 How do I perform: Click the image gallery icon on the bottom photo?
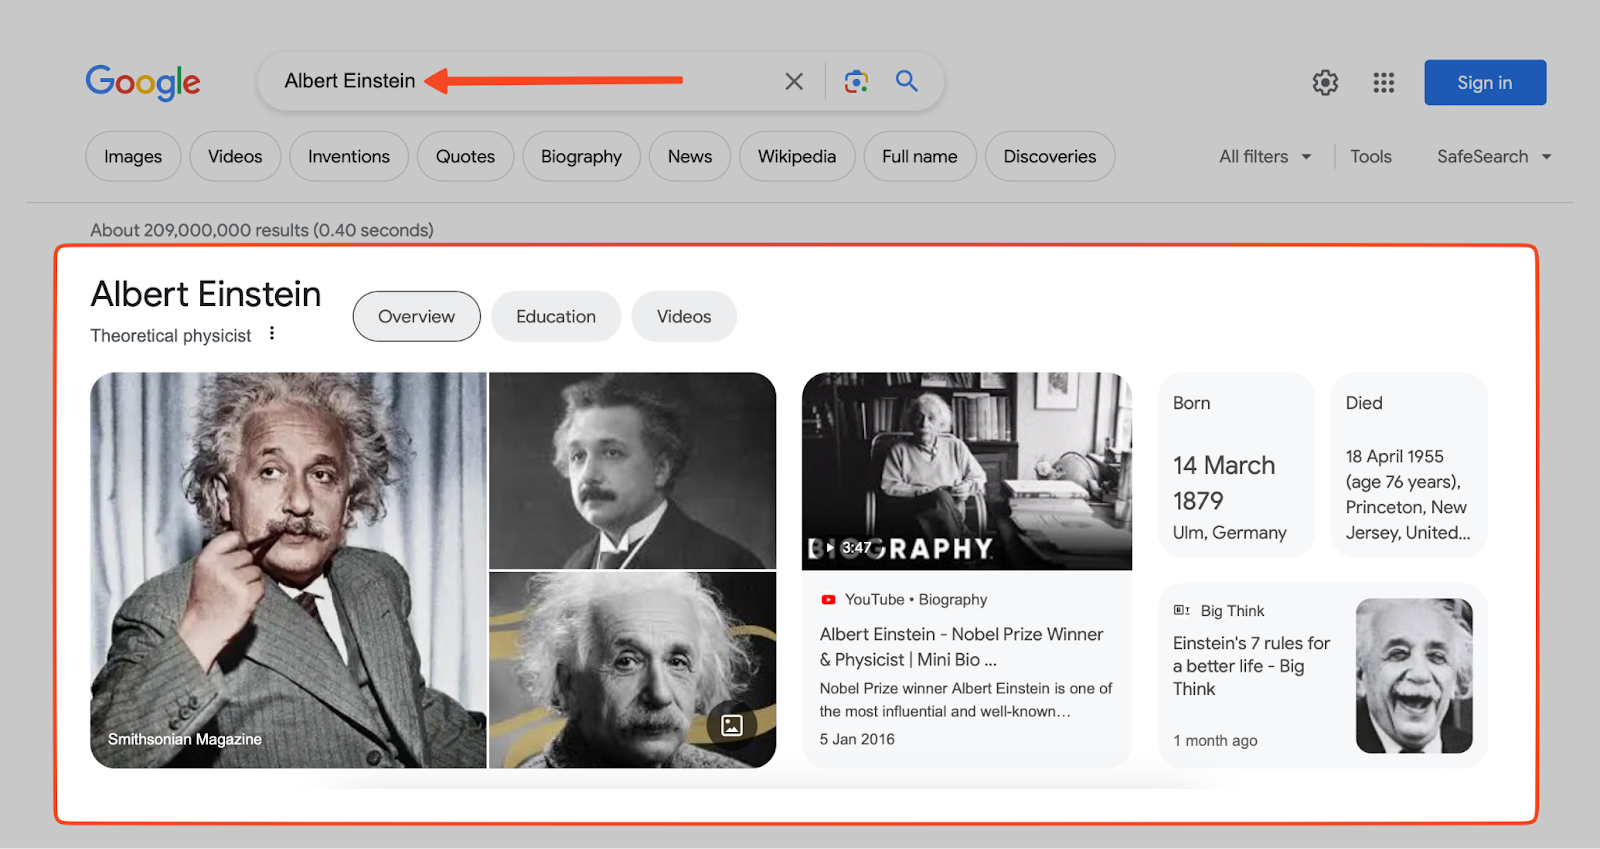732,725
